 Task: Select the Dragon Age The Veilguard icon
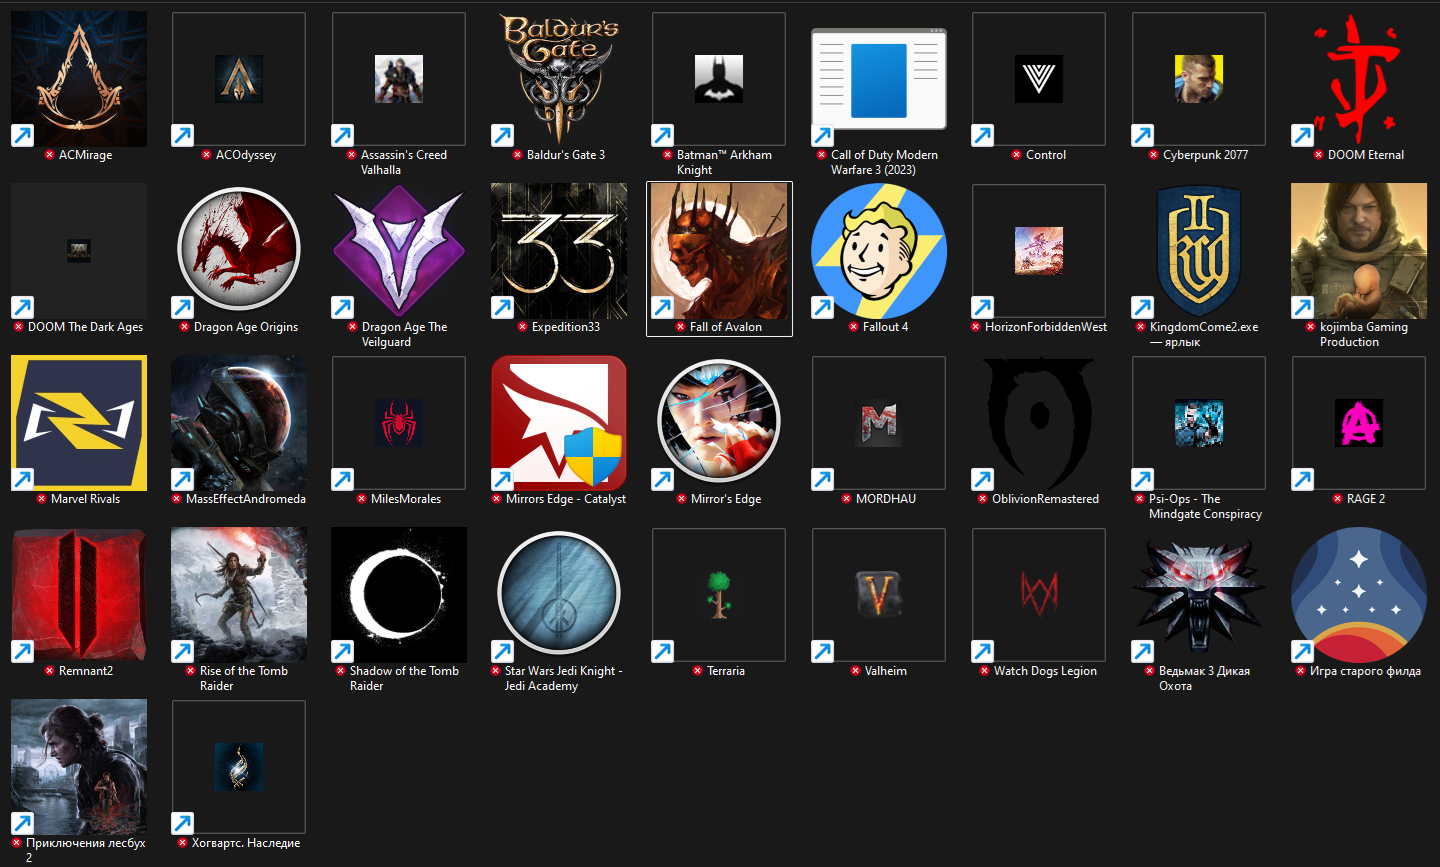(x=399, y=251)
